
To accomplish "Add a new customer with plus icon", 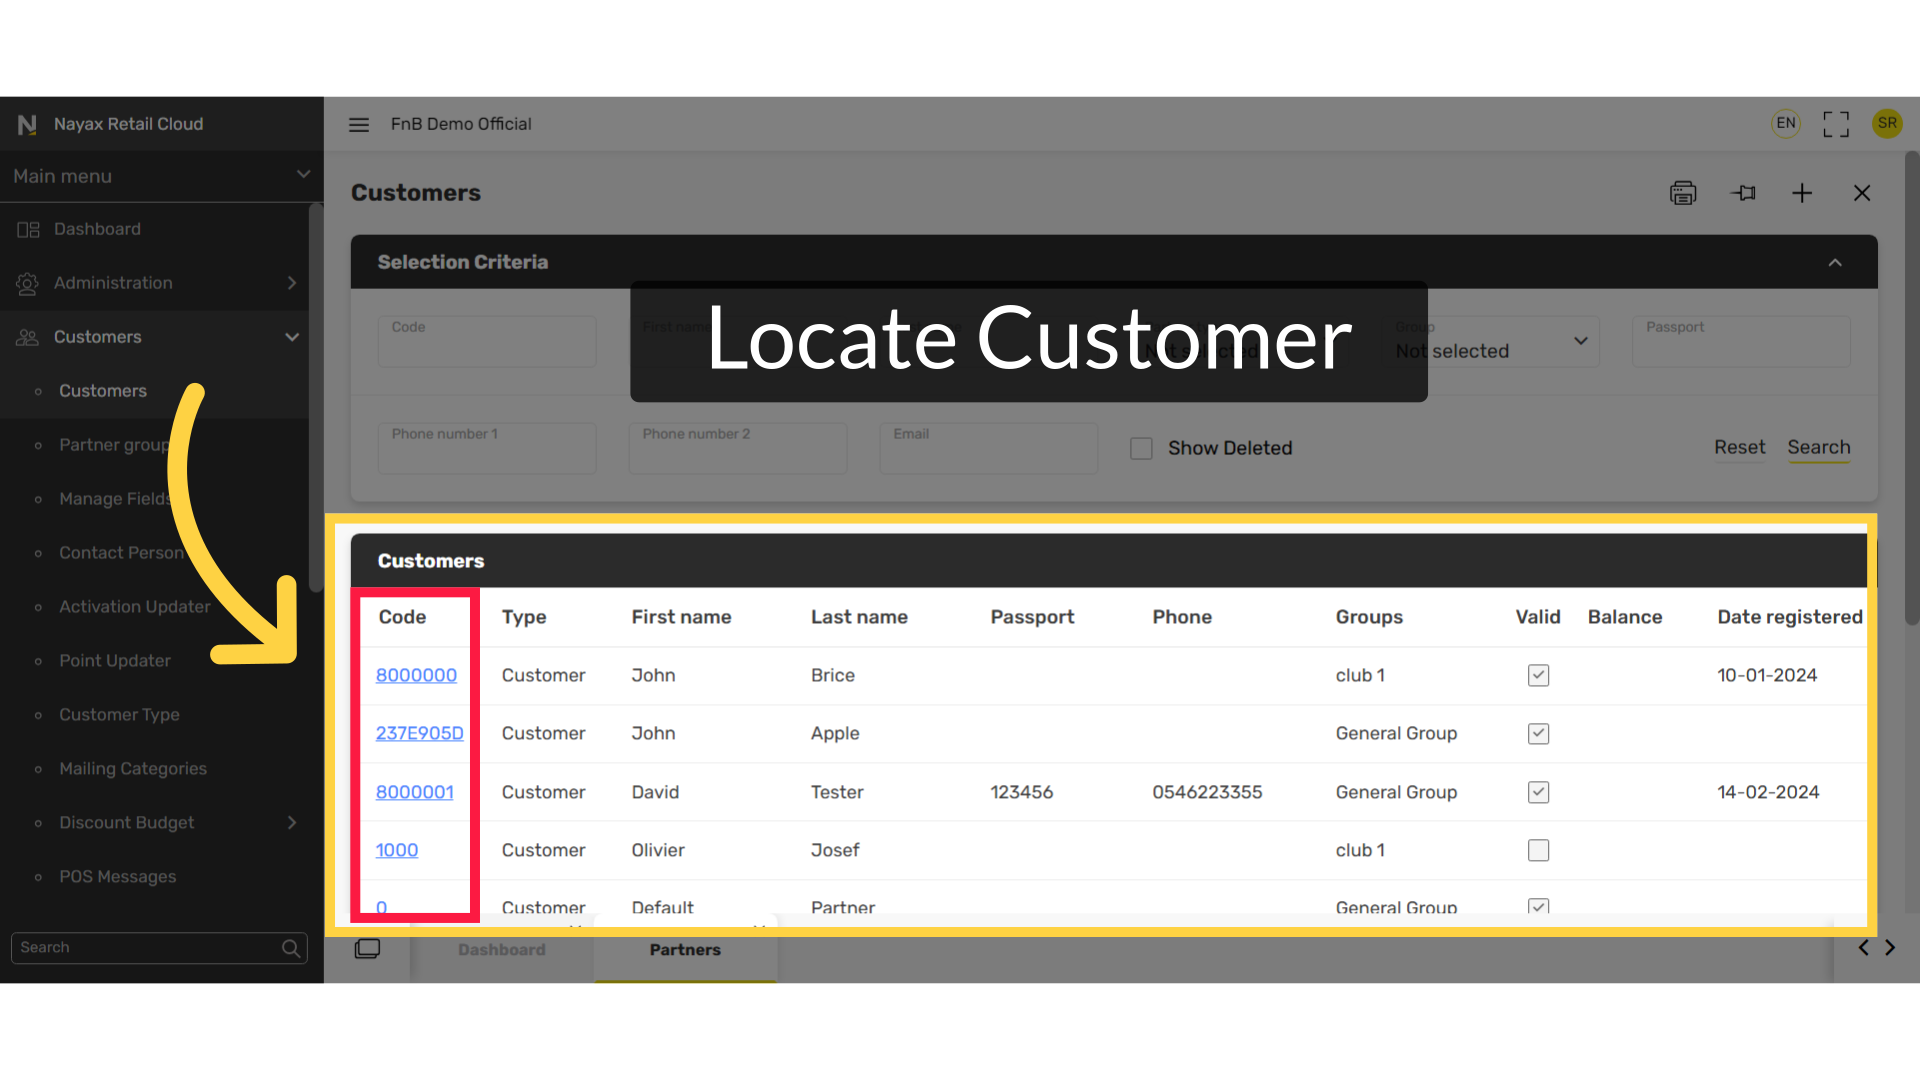I will coord(1802,193).
